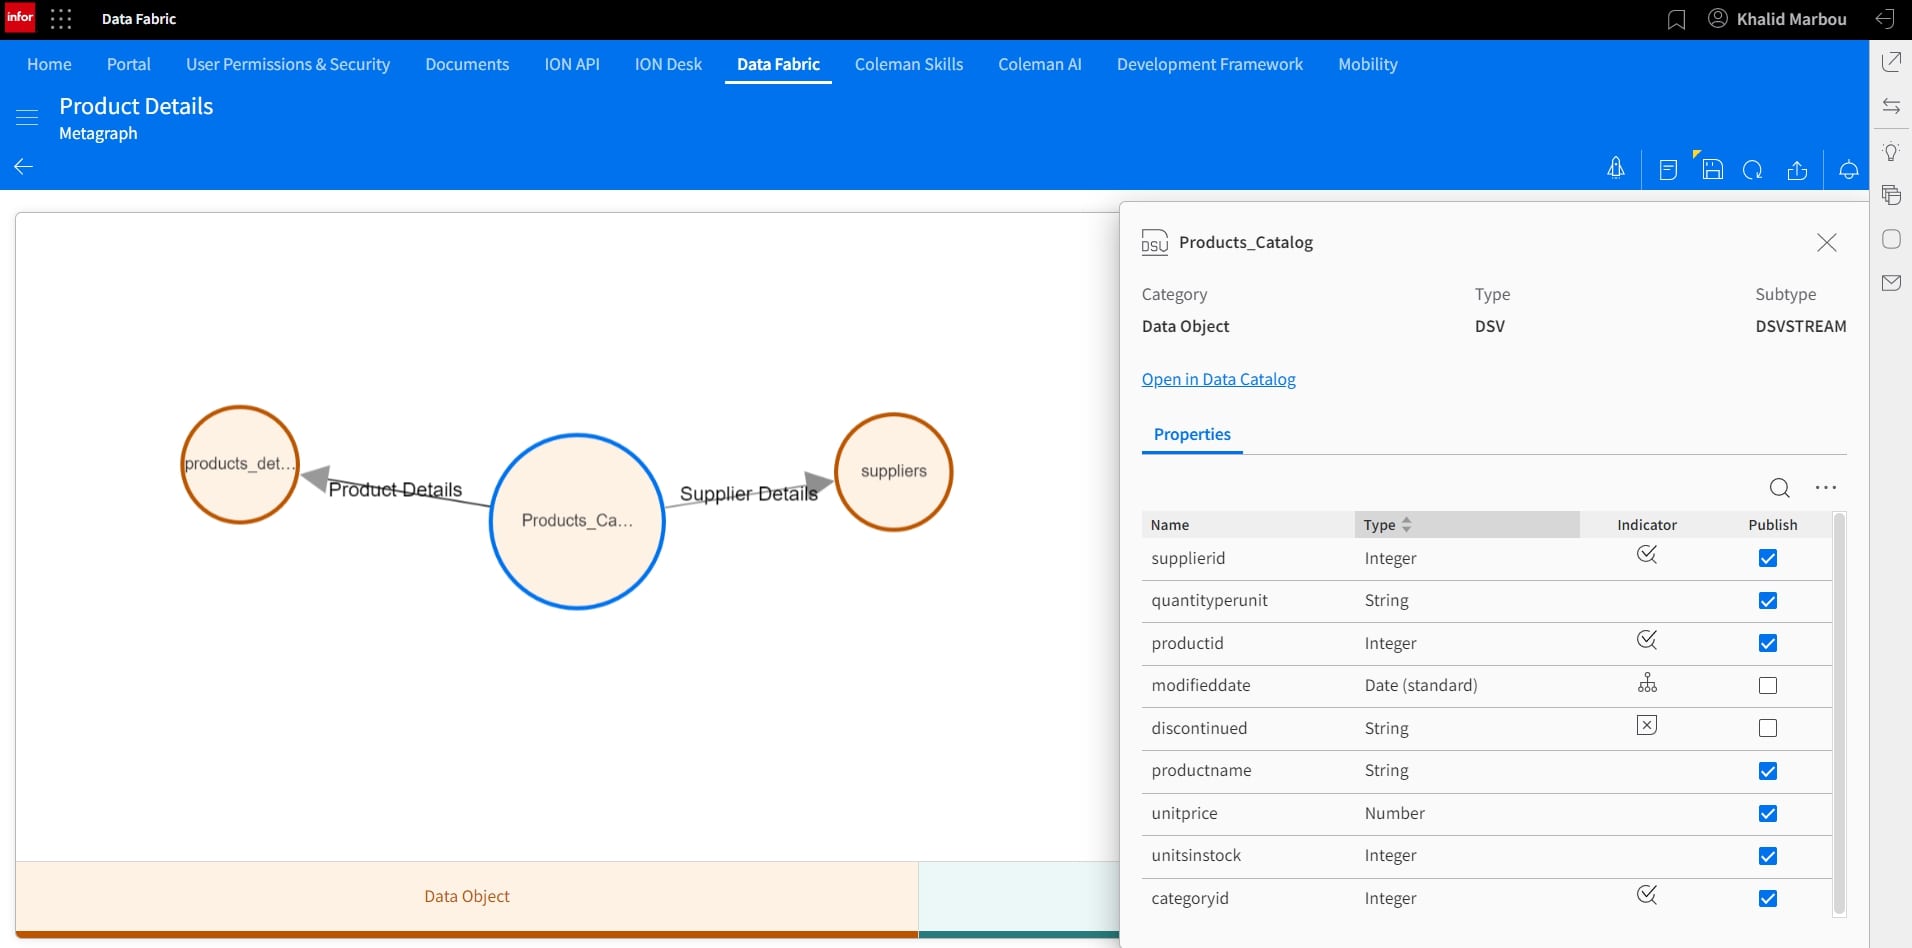Select the unitprice property row name
The height and width of the screenshot is (948, 1912).
[x=1184, y=813]
